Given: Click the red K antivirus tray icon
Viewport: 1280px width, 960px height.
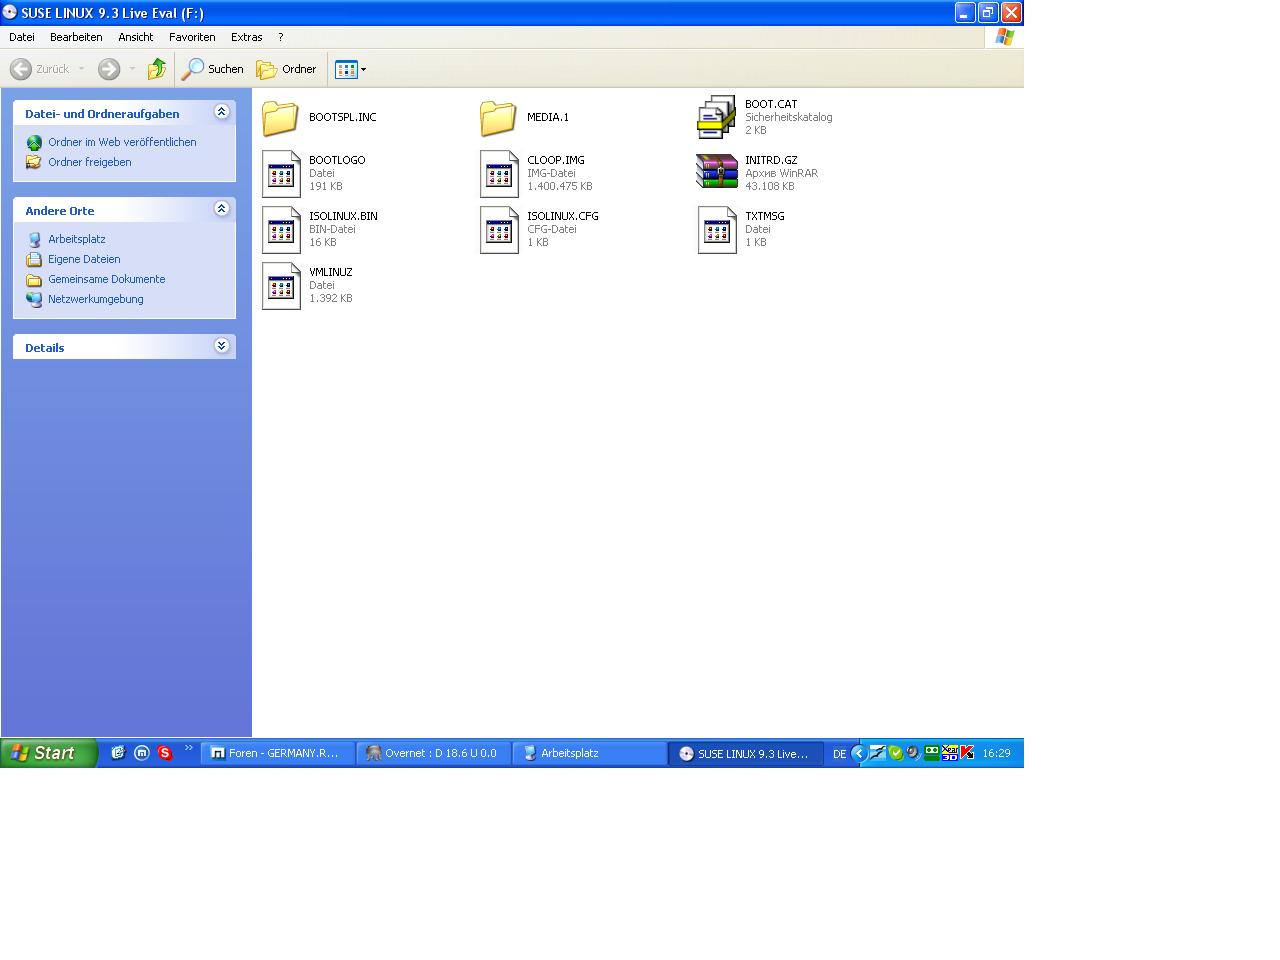Looking at the screenshot, I should click(x=968, y=753).
